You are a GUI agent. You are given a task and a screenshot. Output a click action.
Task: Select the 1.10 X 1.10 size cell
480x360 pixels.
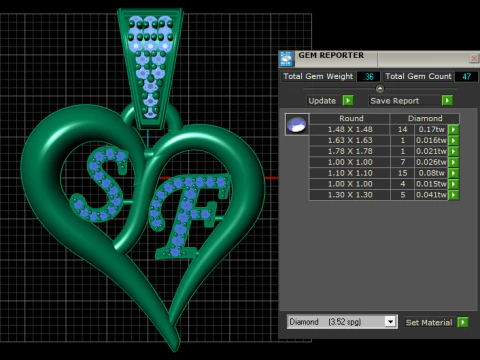350,173
